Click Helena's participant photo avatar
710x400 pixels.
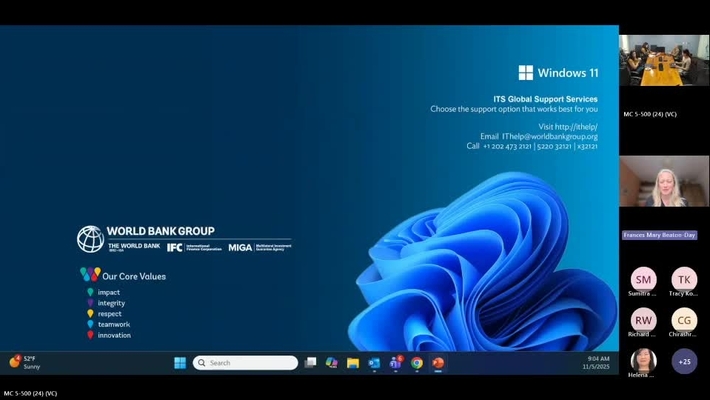pos(643,360)
